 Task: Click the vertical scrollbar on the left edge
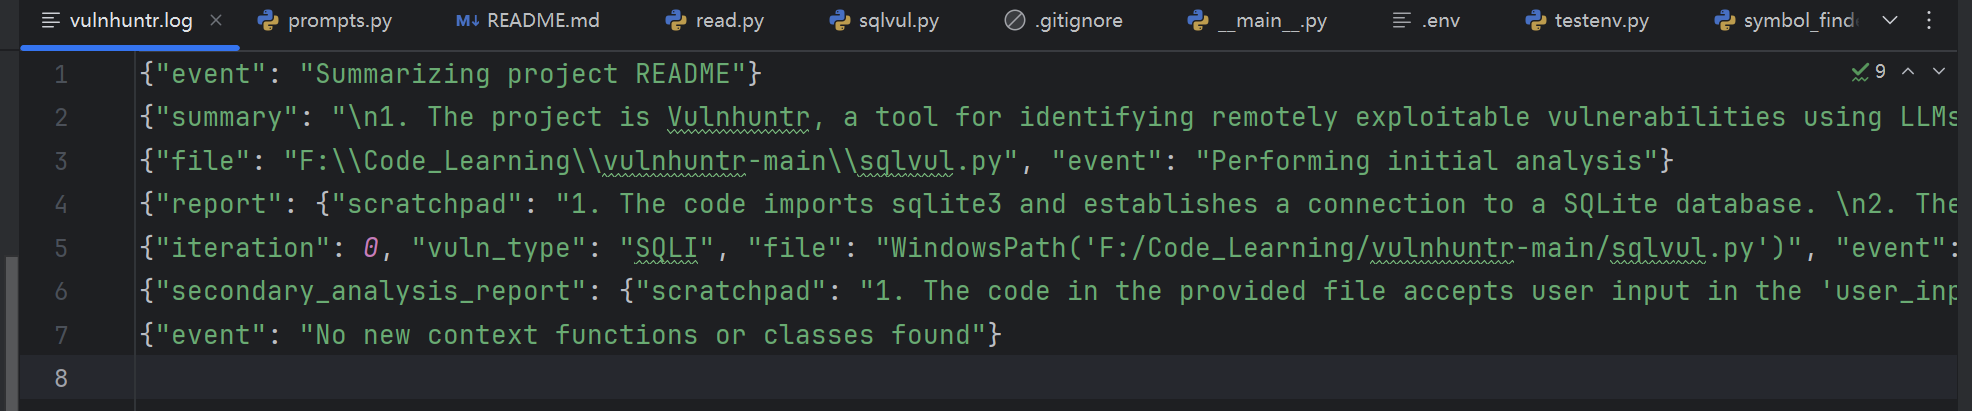pos(11,330)
